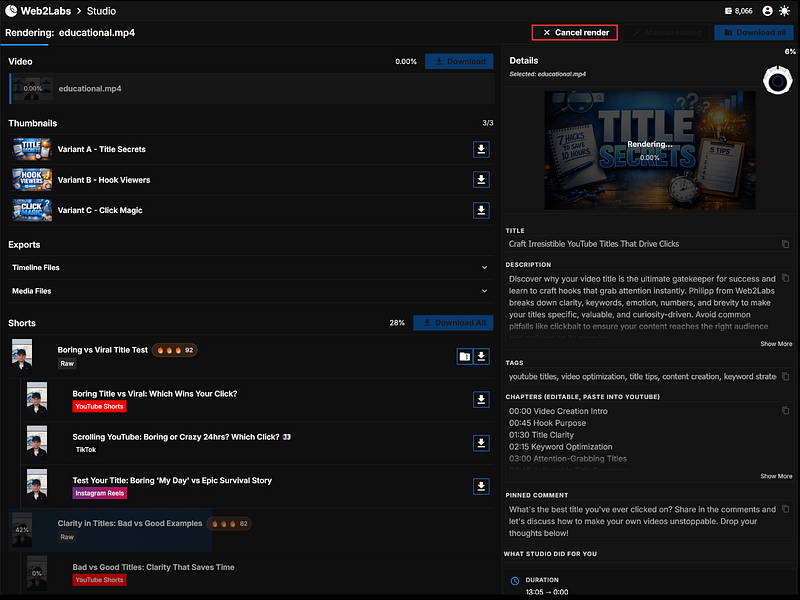Cancel the render in progress
This screenshot has height=600, width=800.
coord(574,33)
